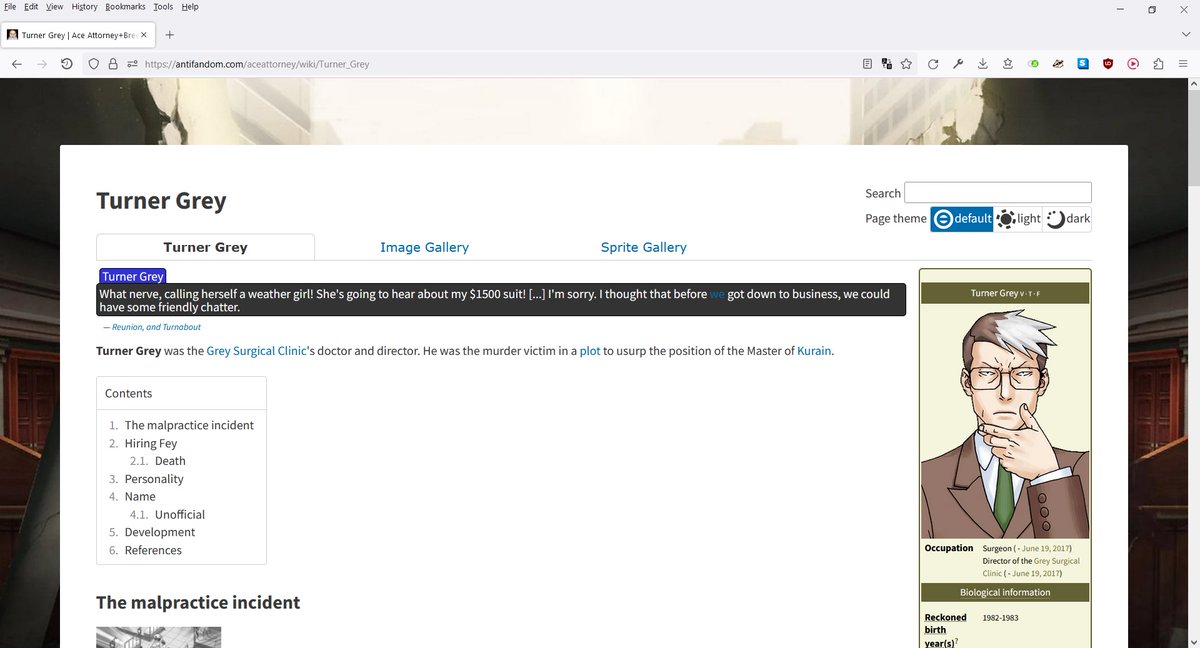Click the bookmarks tray star icon
1200x648 pixels.
[1007, 63]
